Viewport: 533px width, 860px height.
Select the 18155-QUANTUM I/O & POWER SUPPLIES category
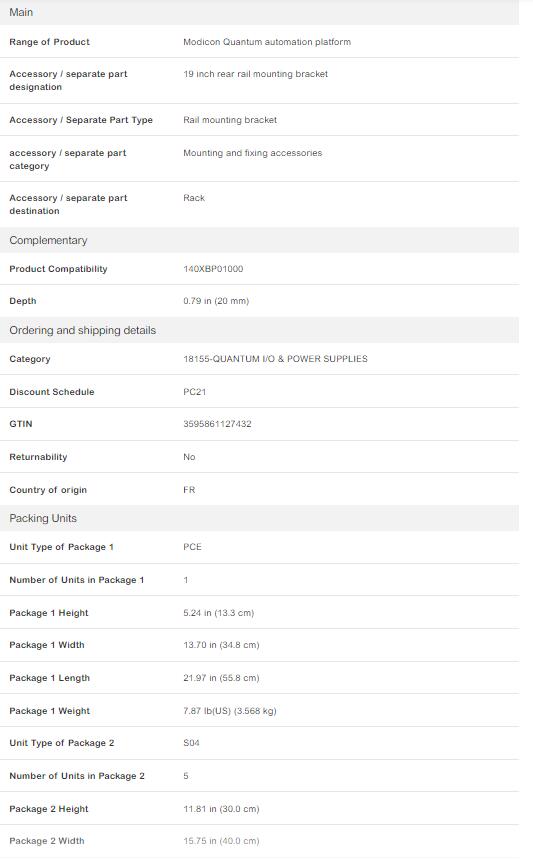275,359
